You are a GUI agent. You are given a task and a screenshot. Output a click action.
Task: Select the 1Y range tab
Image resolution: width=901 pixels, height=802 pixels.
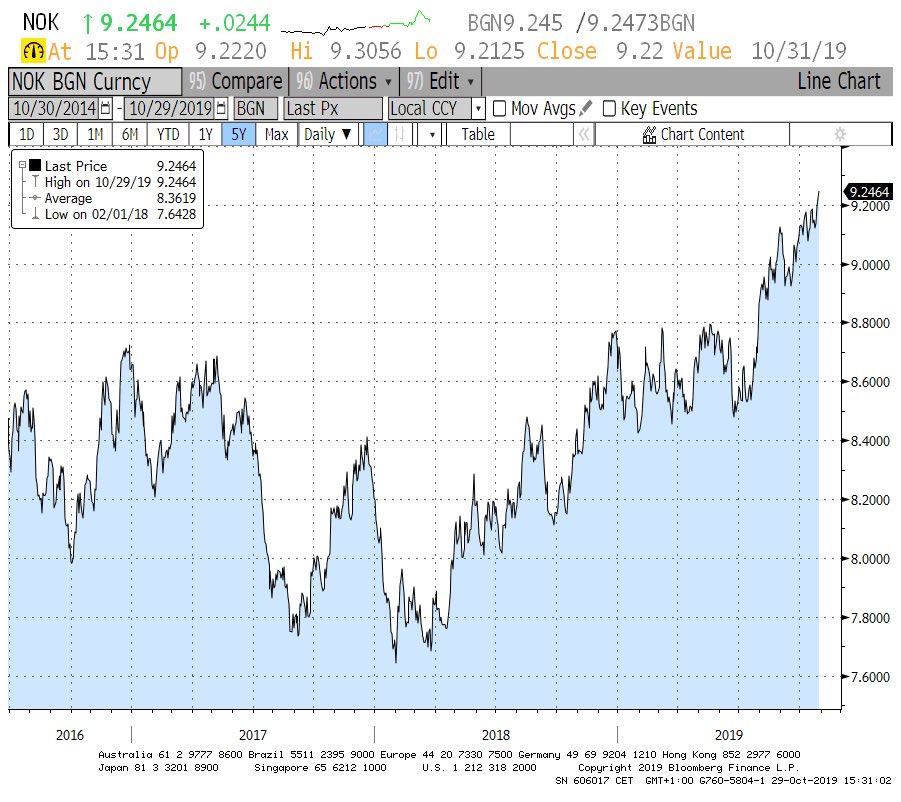pos(206,134)
